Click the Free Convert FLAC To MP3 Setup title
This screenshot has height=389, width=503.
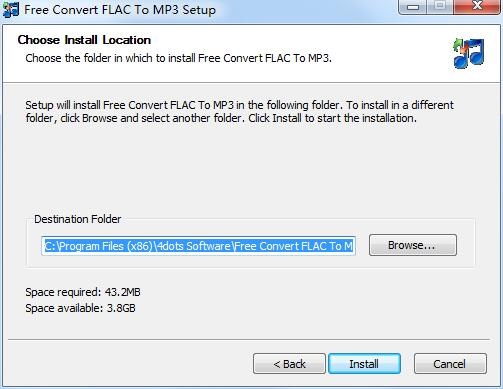click(x=120, y=10)
